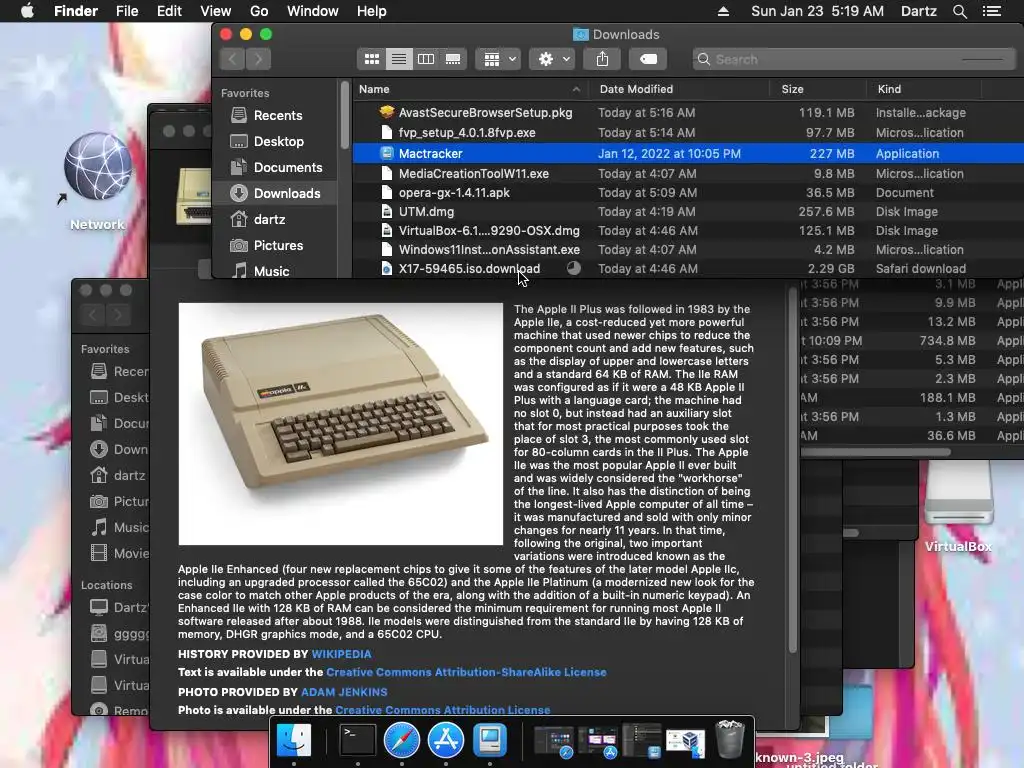Viewport: 1024px width, 768px height.
Task: Click the Mactracker history scrollbar
Action: [792, 470]
